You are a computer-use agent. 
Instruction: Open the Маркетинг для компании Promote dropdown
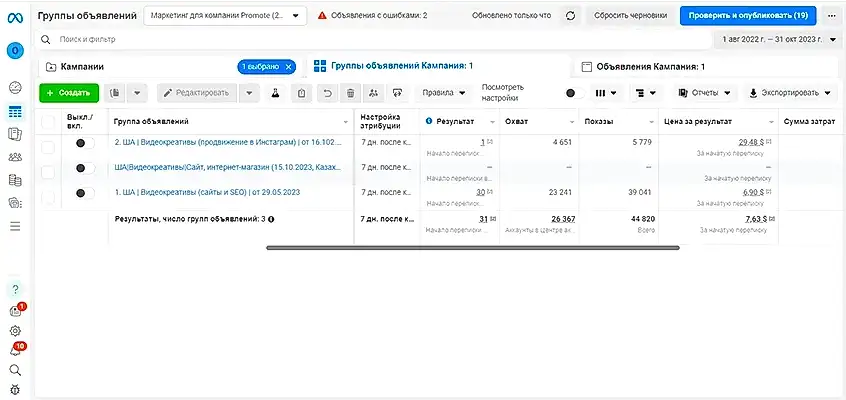225,16
